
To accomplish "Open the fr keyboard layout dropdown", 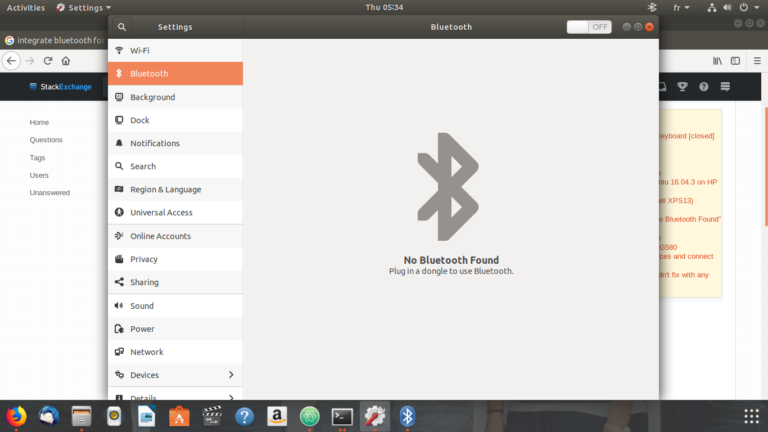I will coord(681,7).
